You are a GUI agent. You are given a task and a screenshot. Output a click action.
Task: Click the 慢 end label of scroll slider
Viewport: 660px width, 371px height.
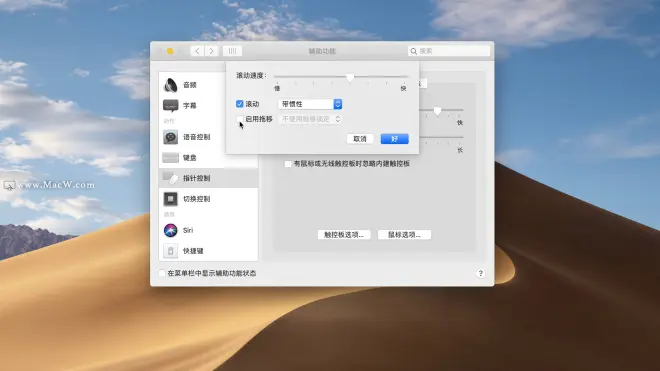[277, 88]
